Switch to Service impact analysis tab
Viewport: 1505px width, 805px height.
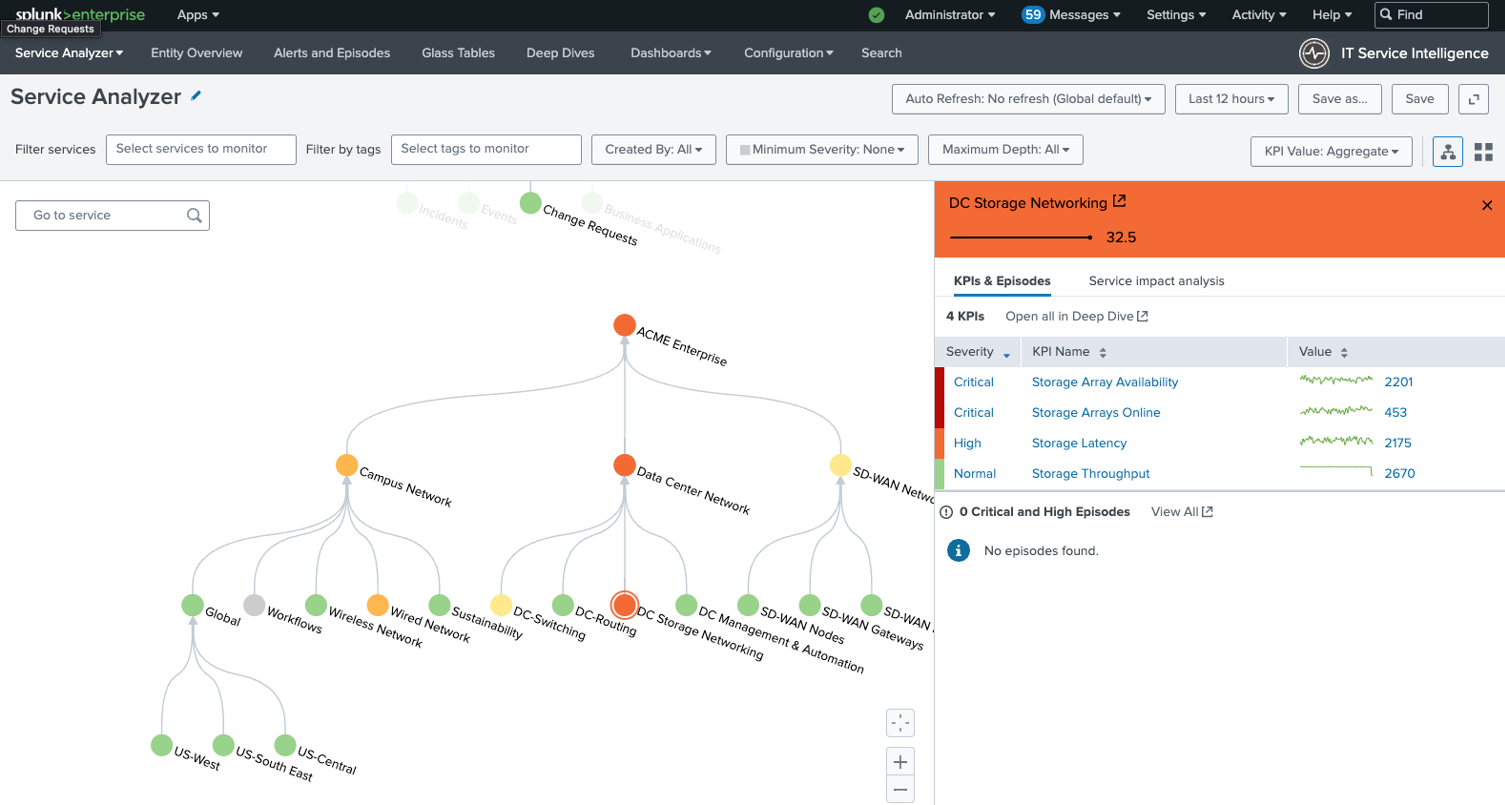tap(1157, 281)
